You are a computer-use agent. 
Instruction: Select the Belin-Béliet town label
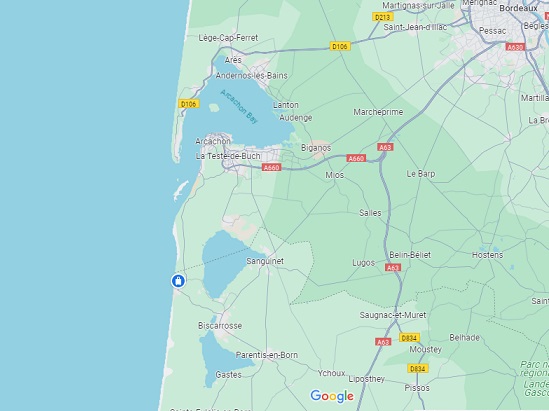pos(410,255)
